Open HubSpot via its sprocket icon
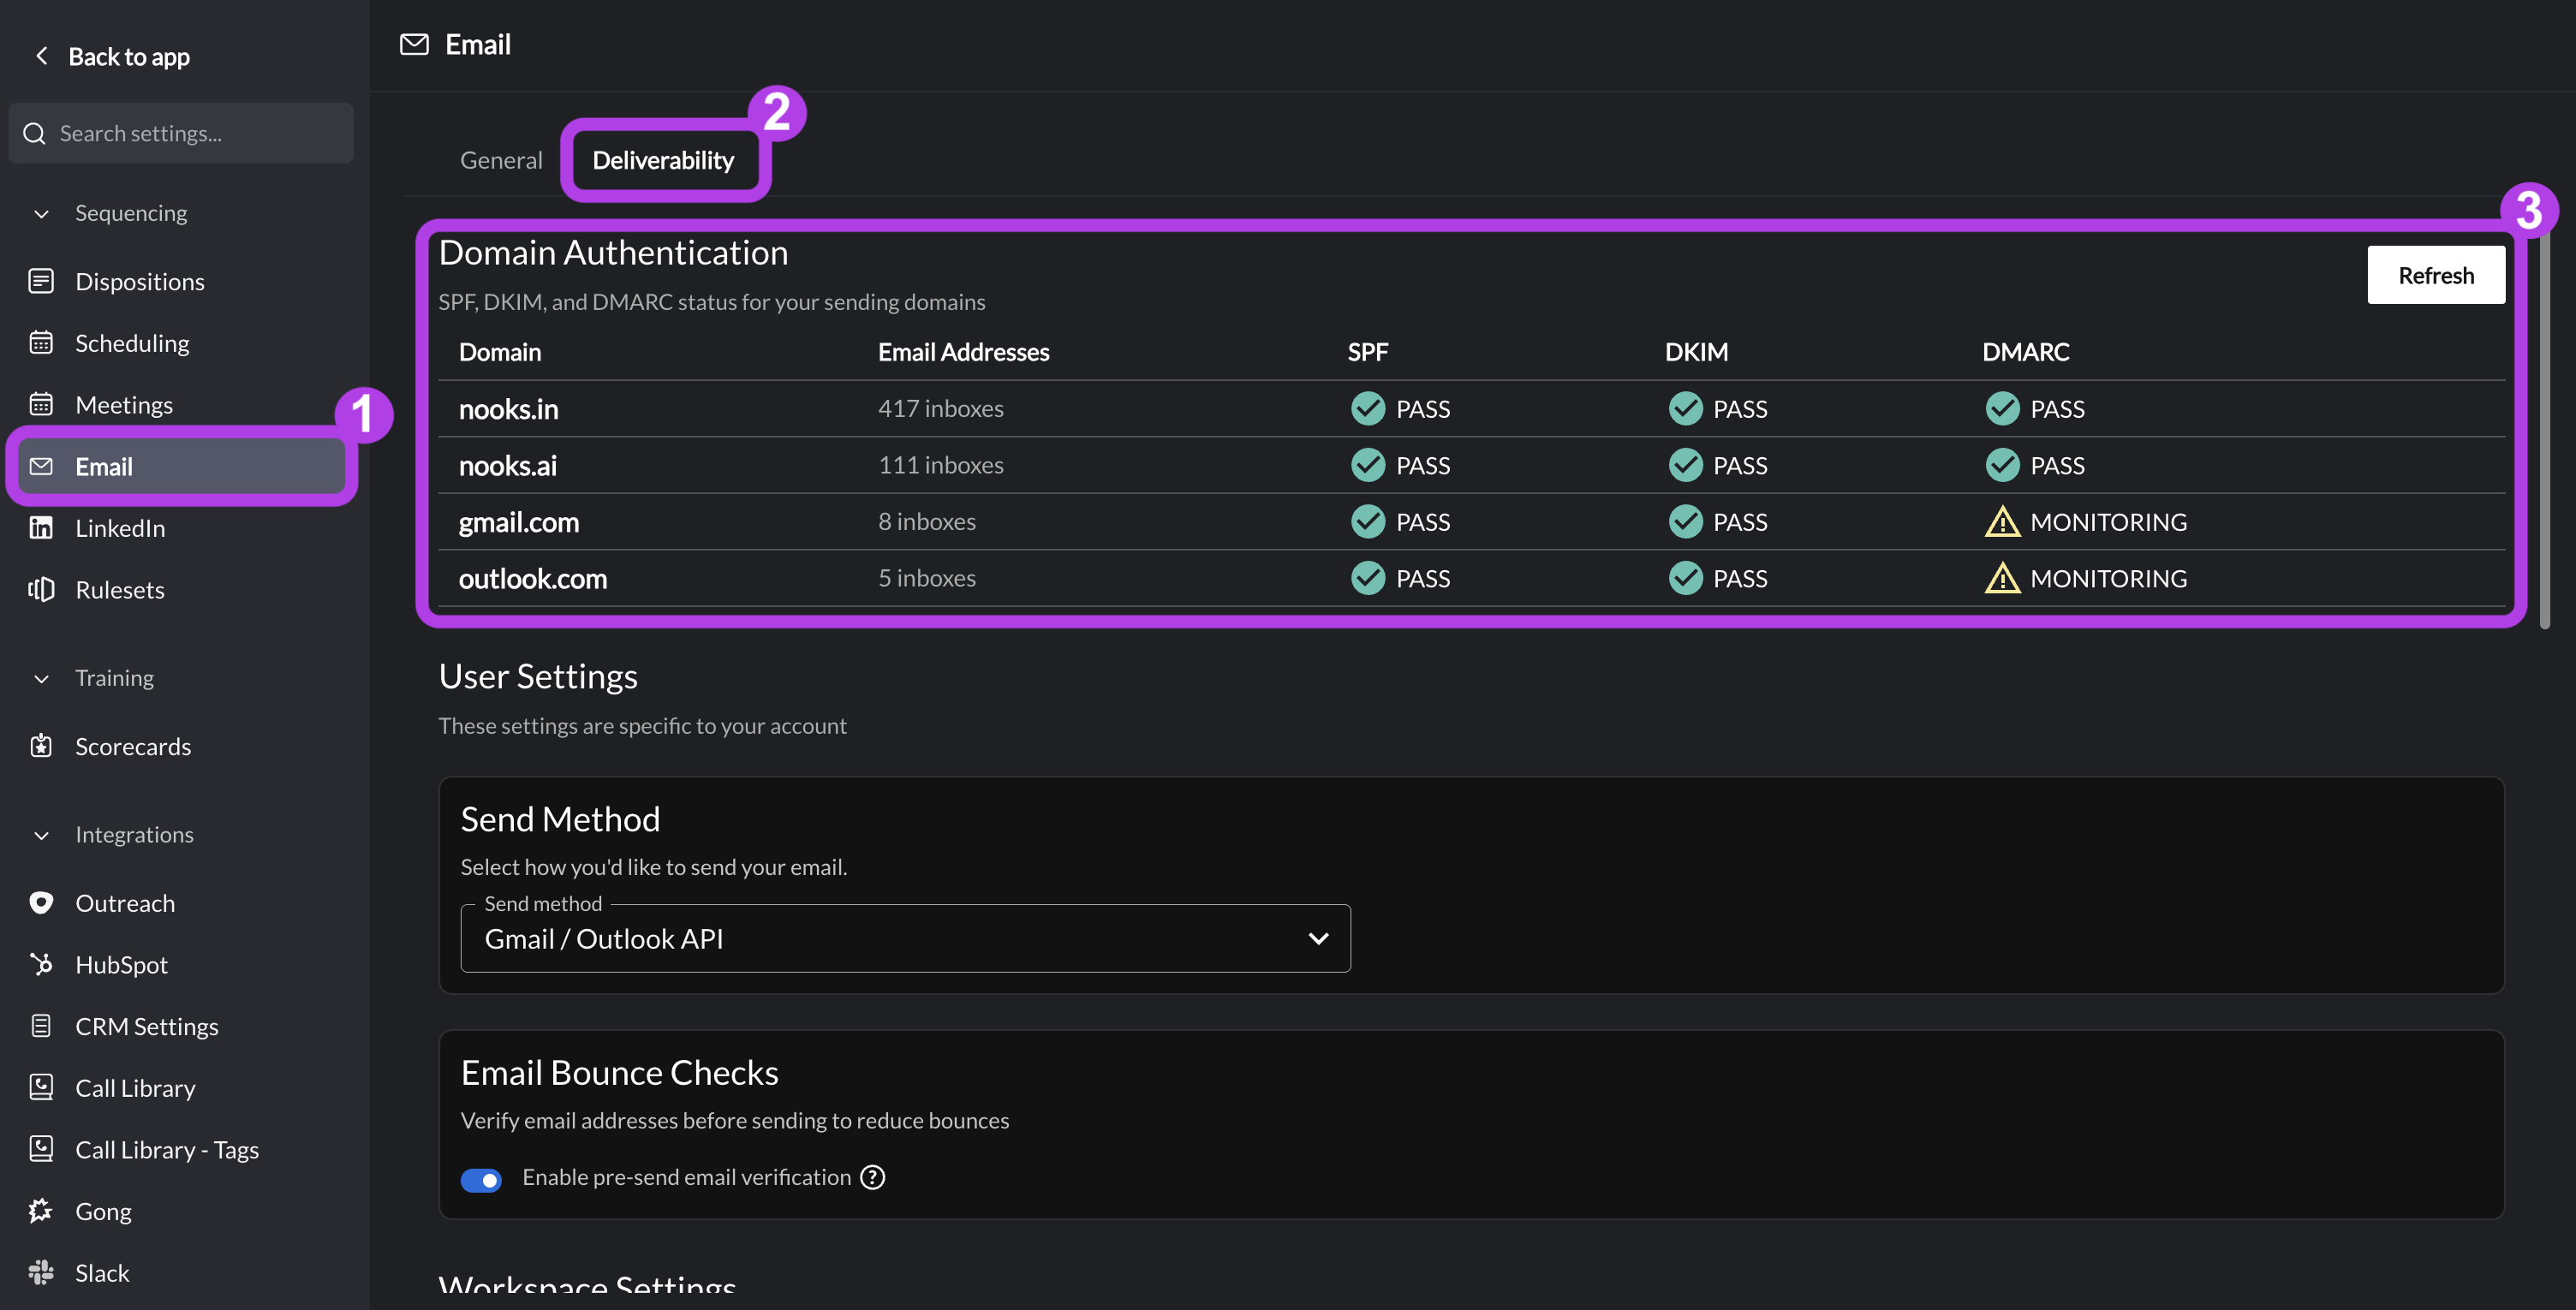Viewport: 2576px width, 1310px height. (x=41, y=964)
